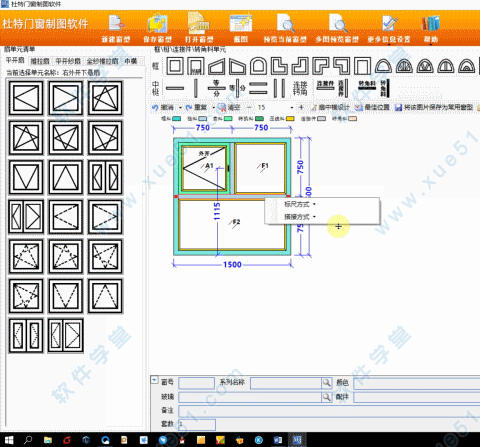The image size is (482, 447).
Task: Select the solid upward triangle sash unit
Action: pos(66,177)
